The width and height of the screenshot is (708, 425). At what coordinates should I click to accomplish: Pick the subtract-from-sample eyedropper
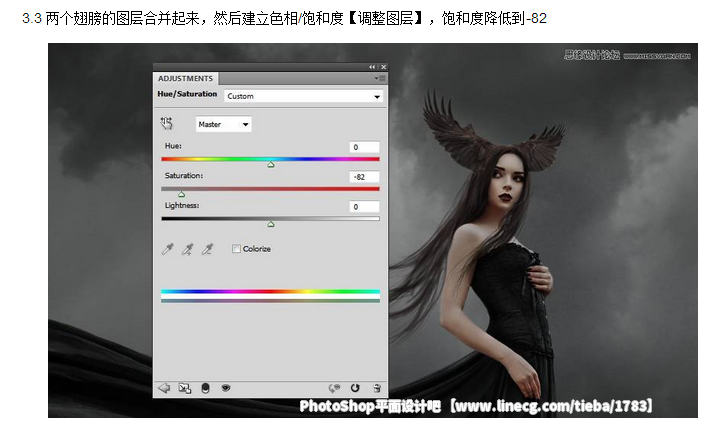[207, 249]
